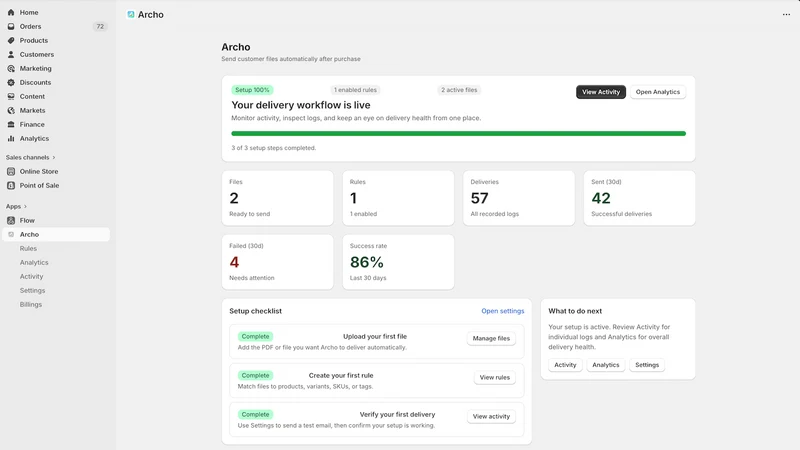Click the Files stat card
The width and height of the screenshot is (800, 450).
(278, 198)
